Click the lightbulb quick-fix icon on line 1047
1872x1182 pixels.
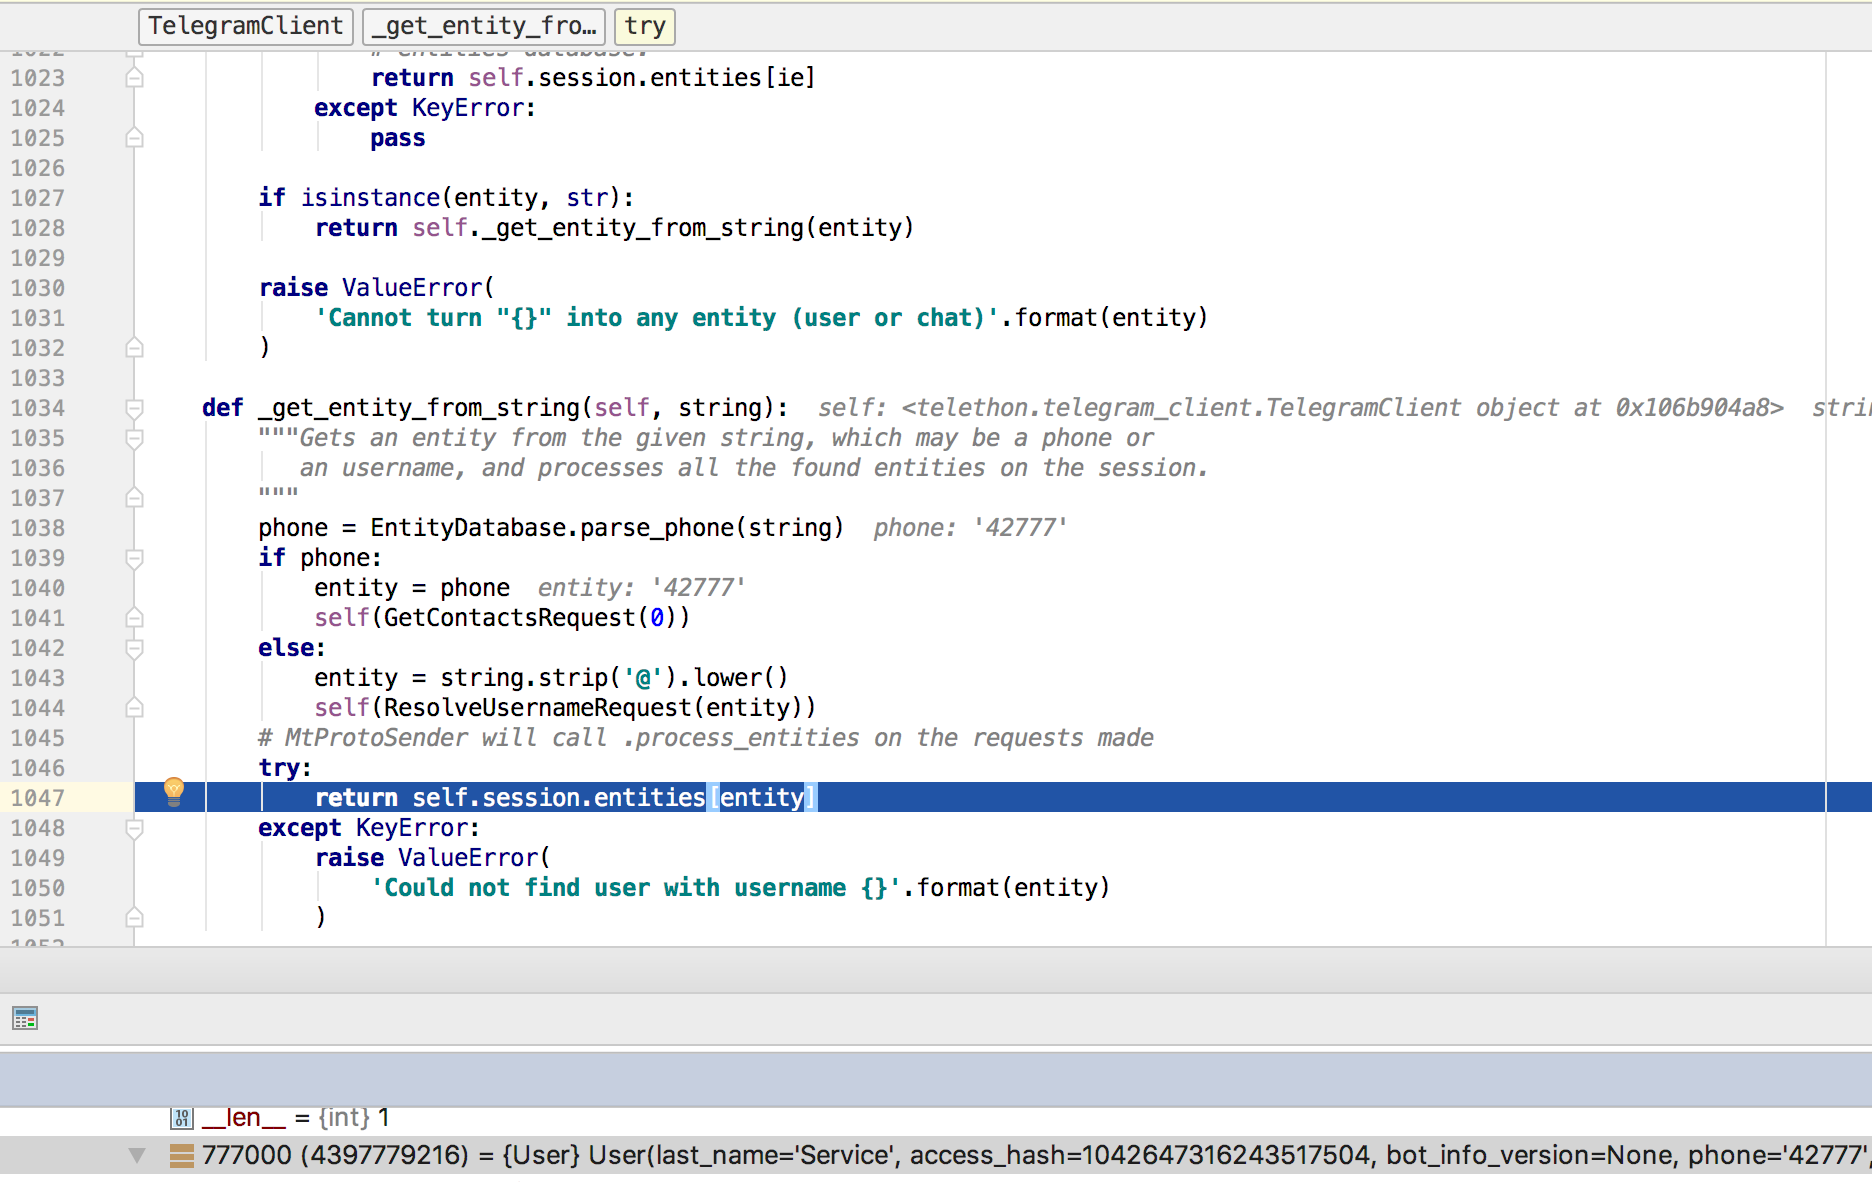pyautogui.click(x=175, y=792)
